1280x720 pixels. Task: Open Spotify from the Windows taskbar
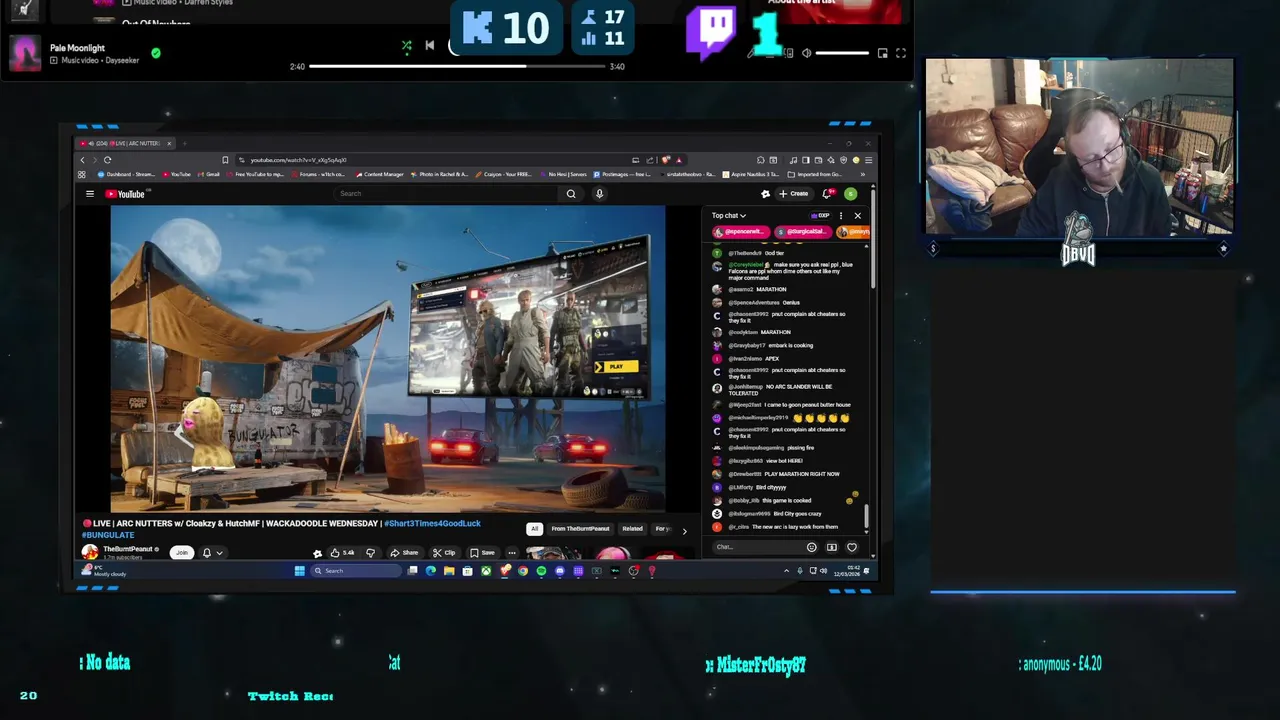click(541, 571)
